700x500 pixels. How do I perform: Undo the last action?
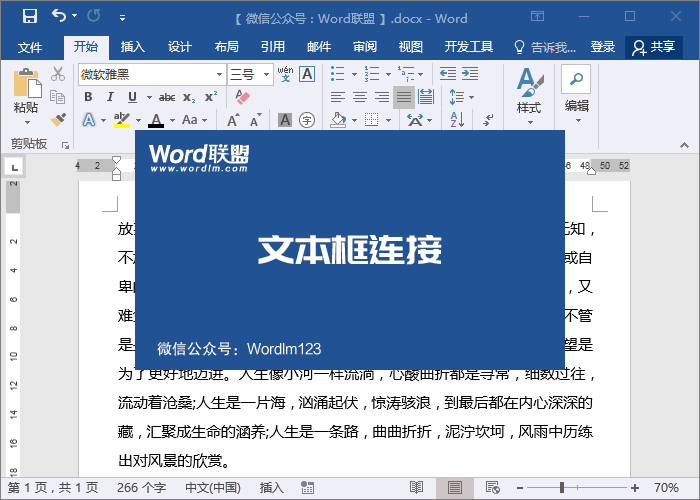(59, 16)
